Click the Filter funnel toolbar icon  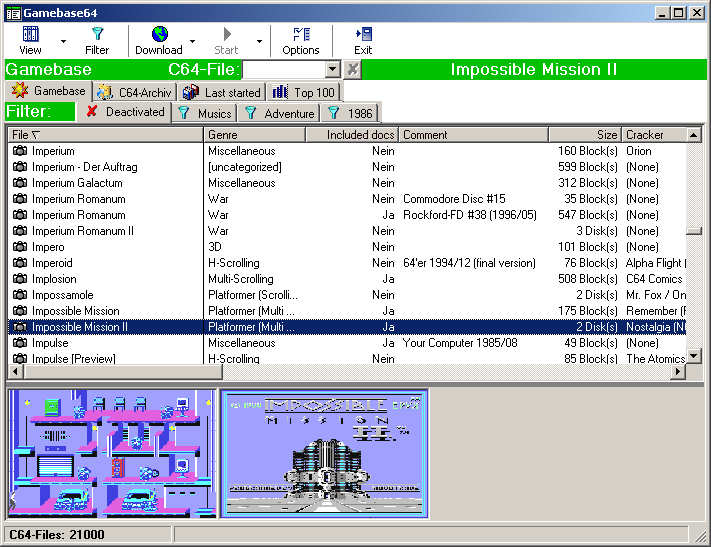(x=97, y=34)
